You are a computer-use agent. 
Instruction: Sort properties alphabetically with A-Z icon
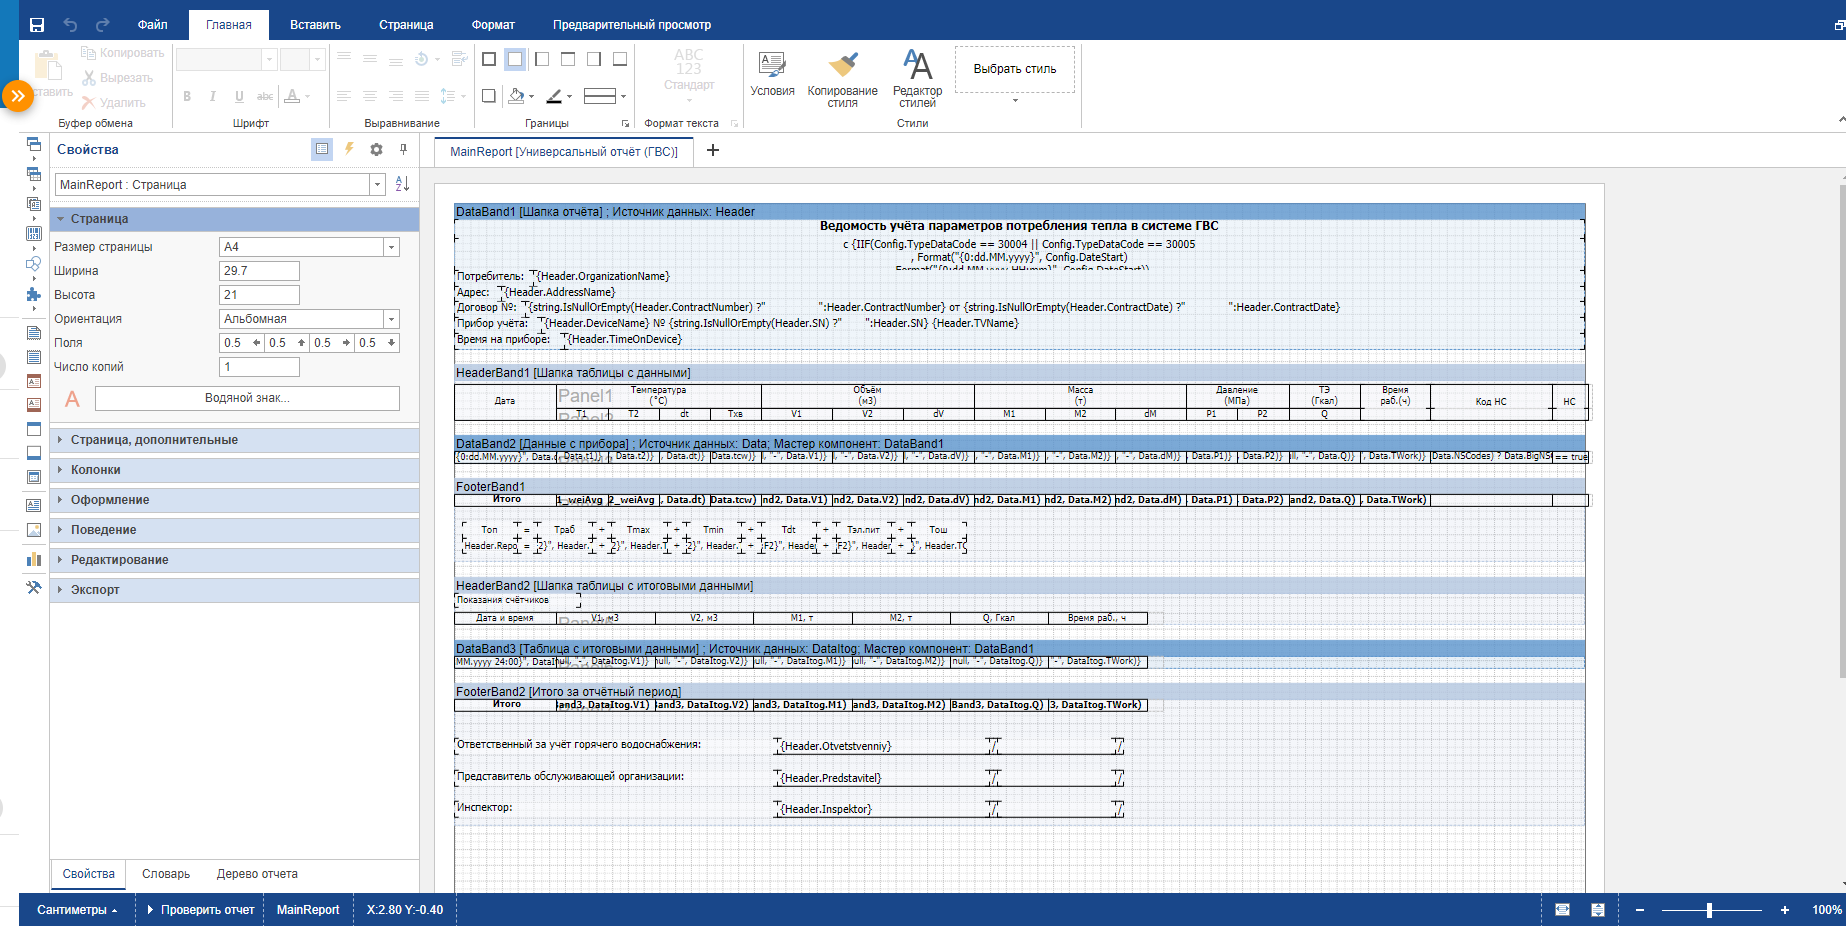pos(402,184)
